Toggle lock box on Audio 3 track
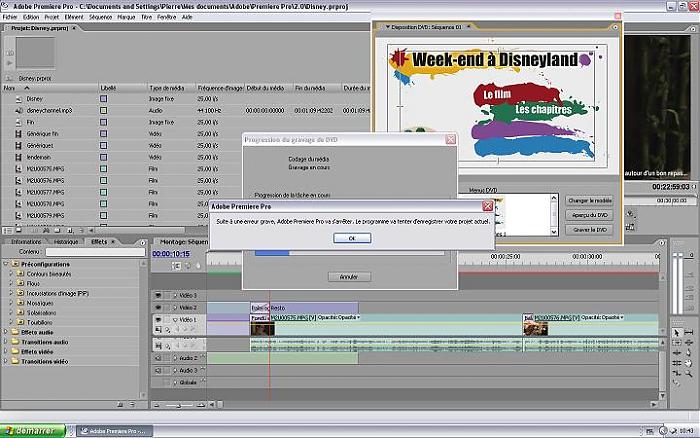Viewport: 700px width, 438px height. (167, 371)
